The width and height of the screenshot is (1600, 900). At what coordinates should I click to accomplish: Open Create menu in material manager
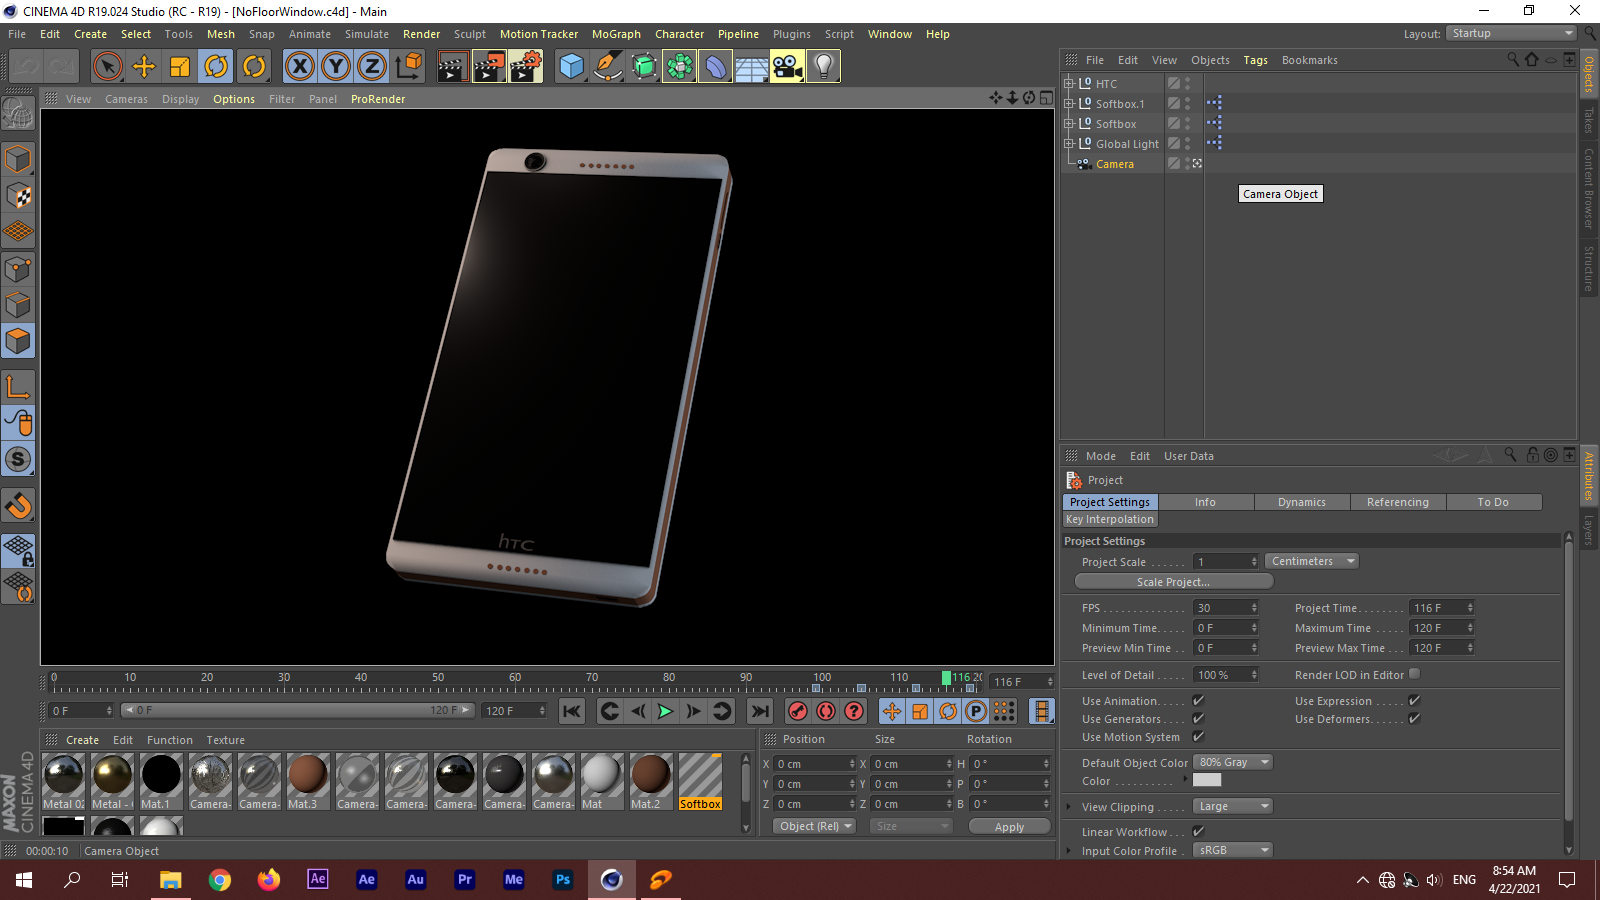(82, 740)
